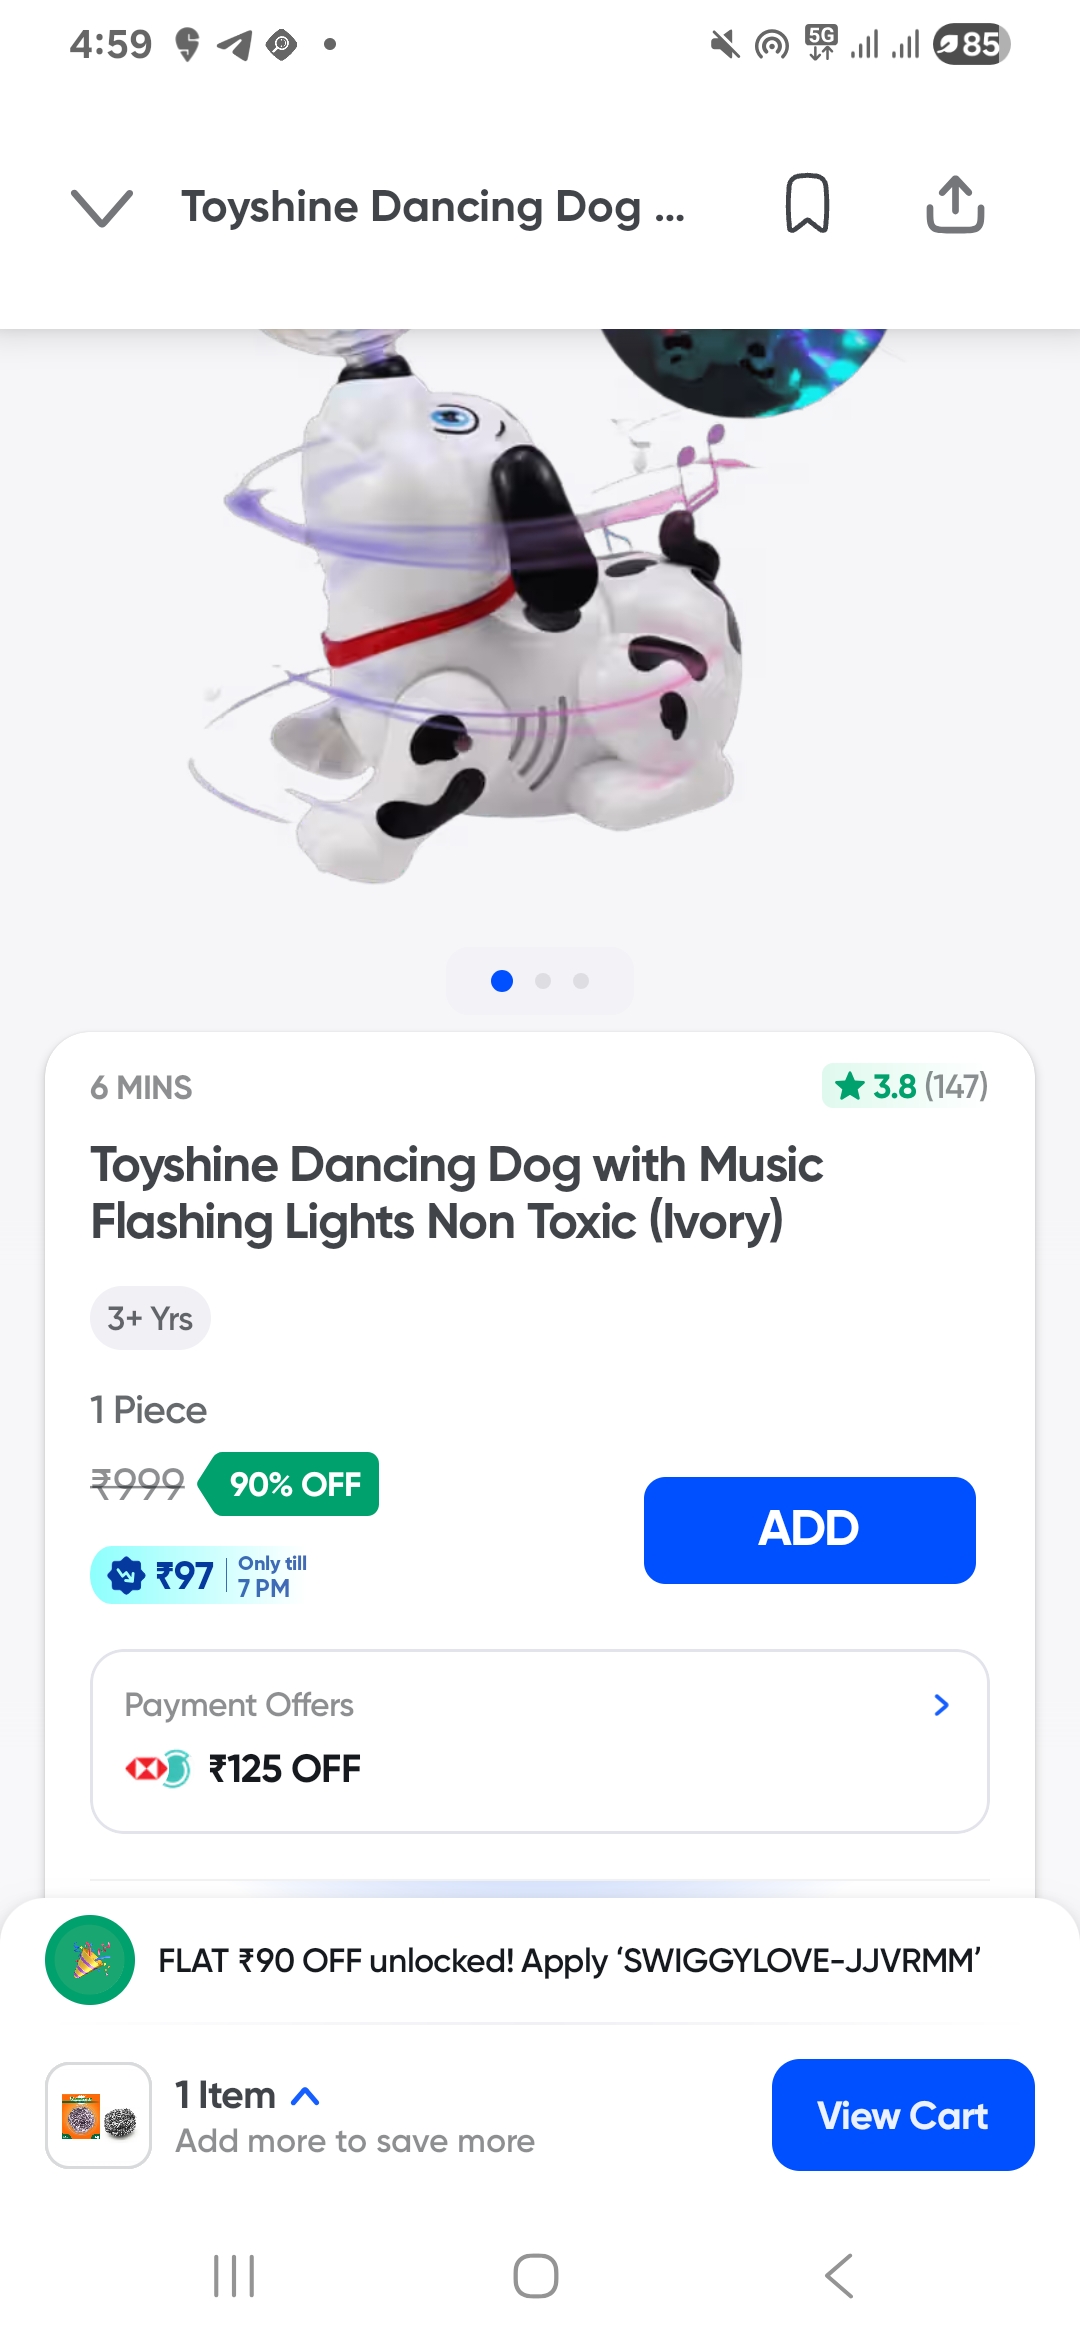Switch to the second carousel image dot
The height and width of the screenshot is (2340, 1080).
(x=543, y=981)
